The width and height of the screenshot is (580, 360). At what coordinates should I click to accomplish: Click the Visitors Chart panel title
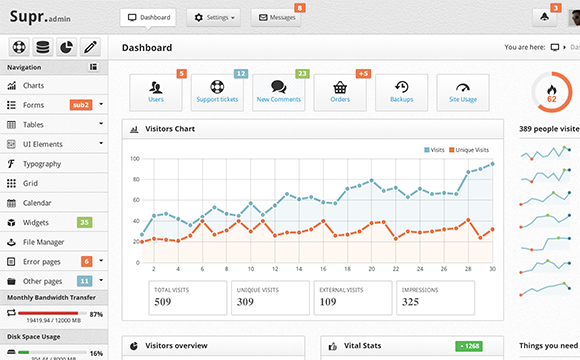(170, 129)
